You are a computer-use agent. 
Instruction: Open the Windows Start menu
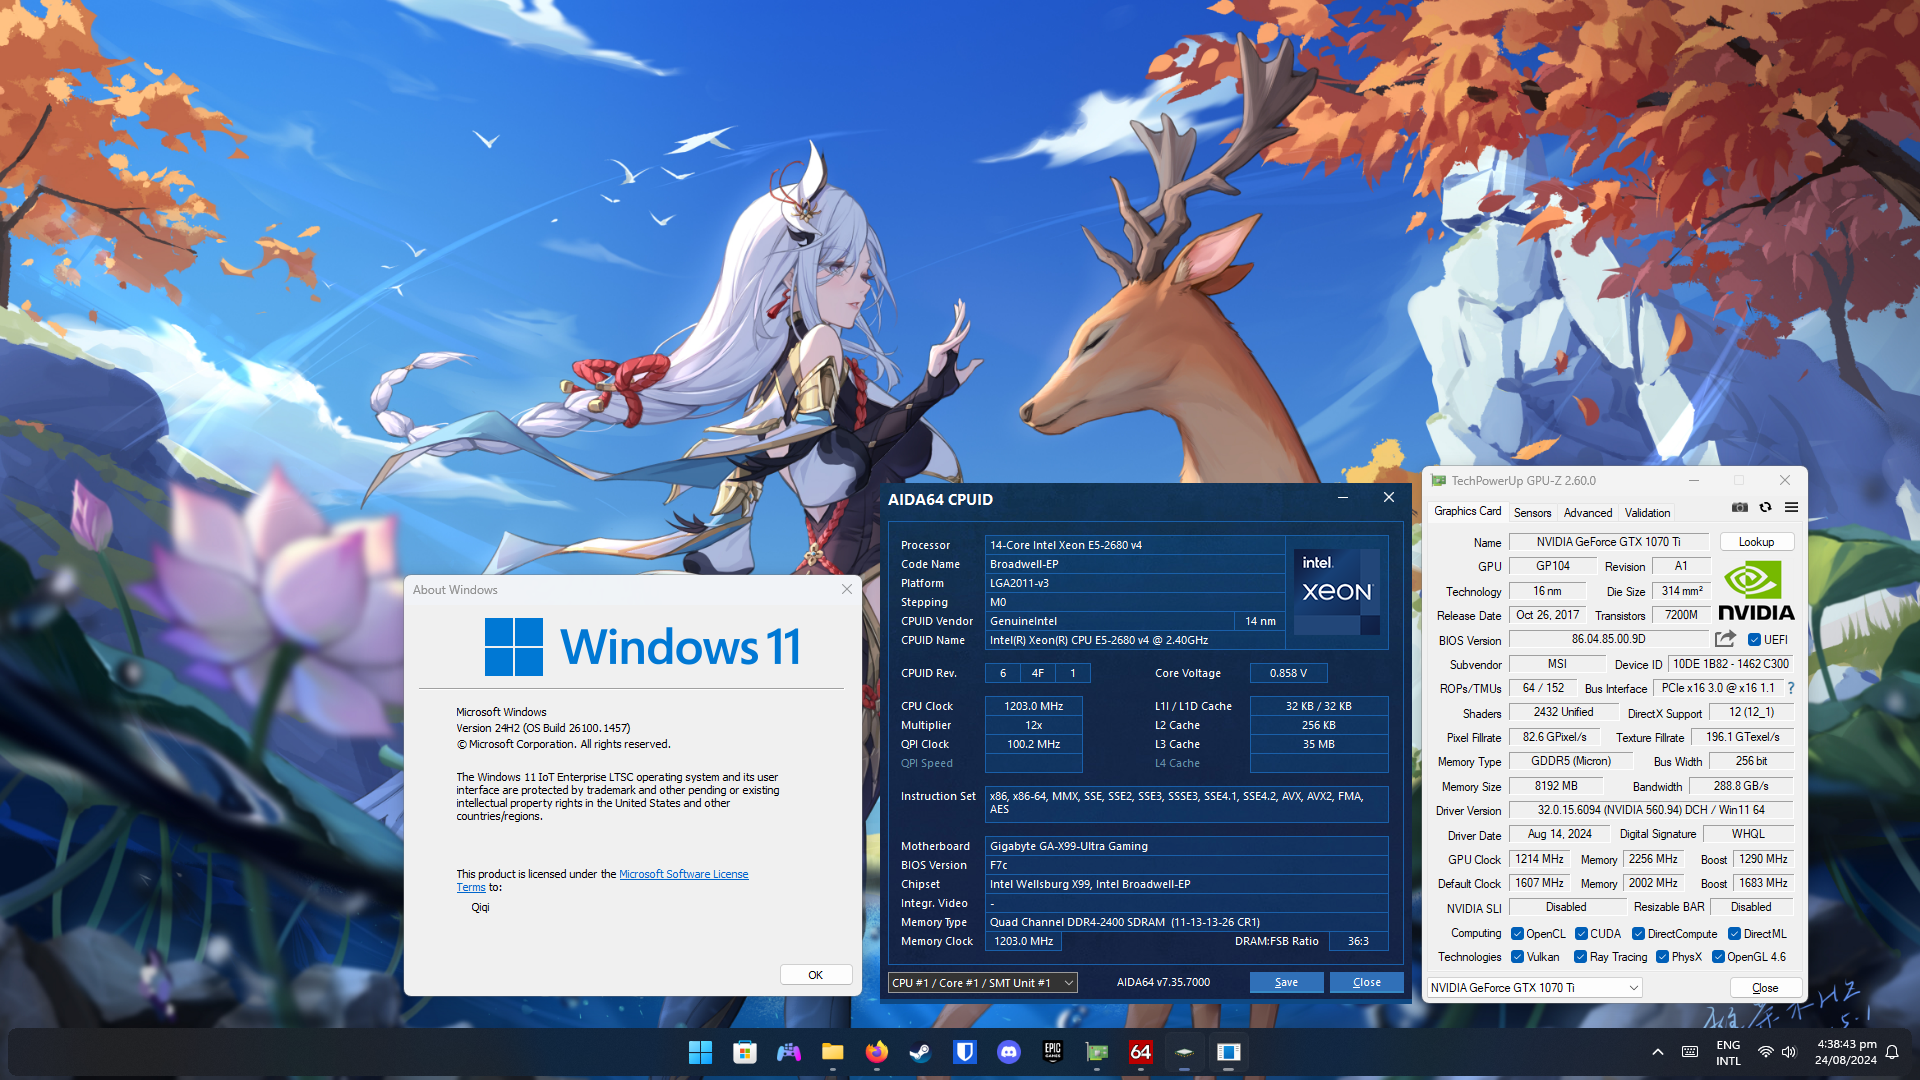pyautogui.click(x=701, y=1052)
